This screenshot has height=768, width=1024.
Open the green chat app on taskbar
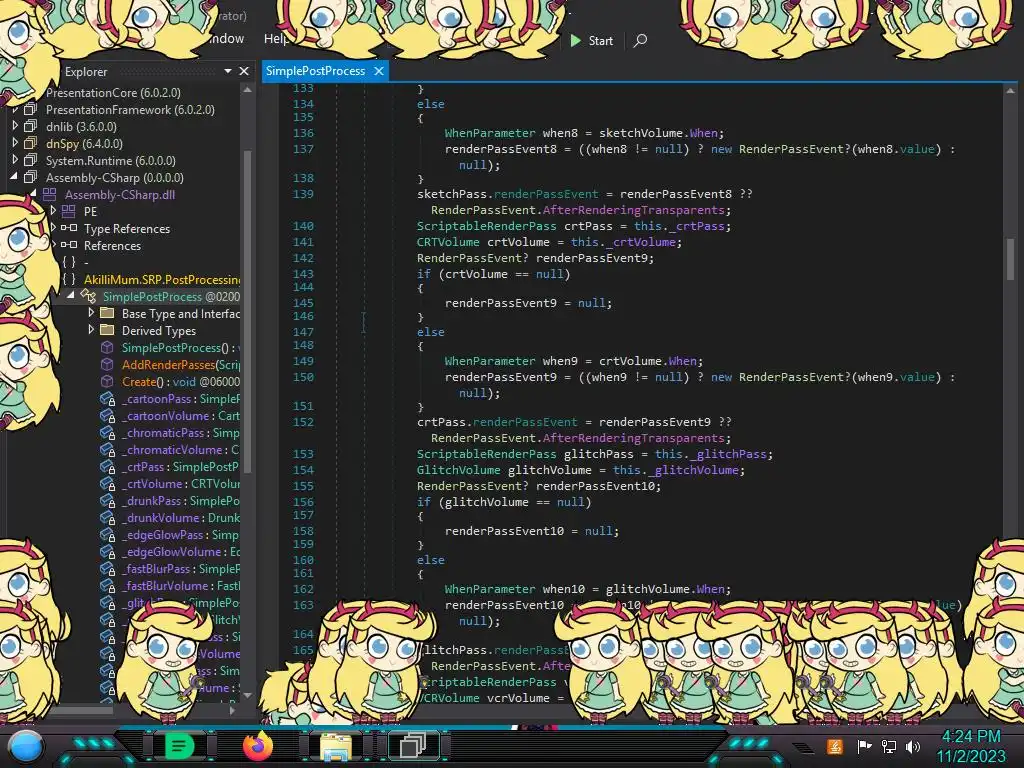(x=179, y=745)
